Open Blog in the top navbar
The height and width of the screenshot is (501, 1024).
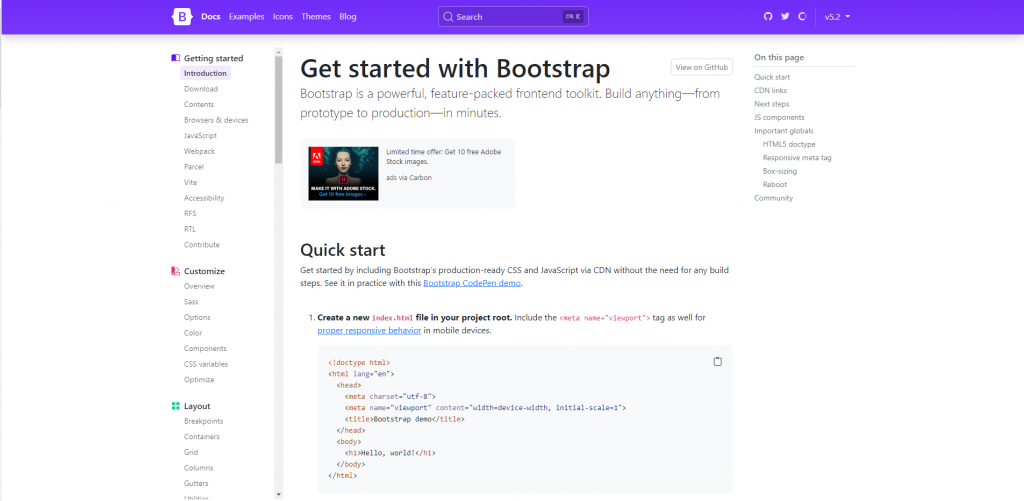[x=348, y=16]
